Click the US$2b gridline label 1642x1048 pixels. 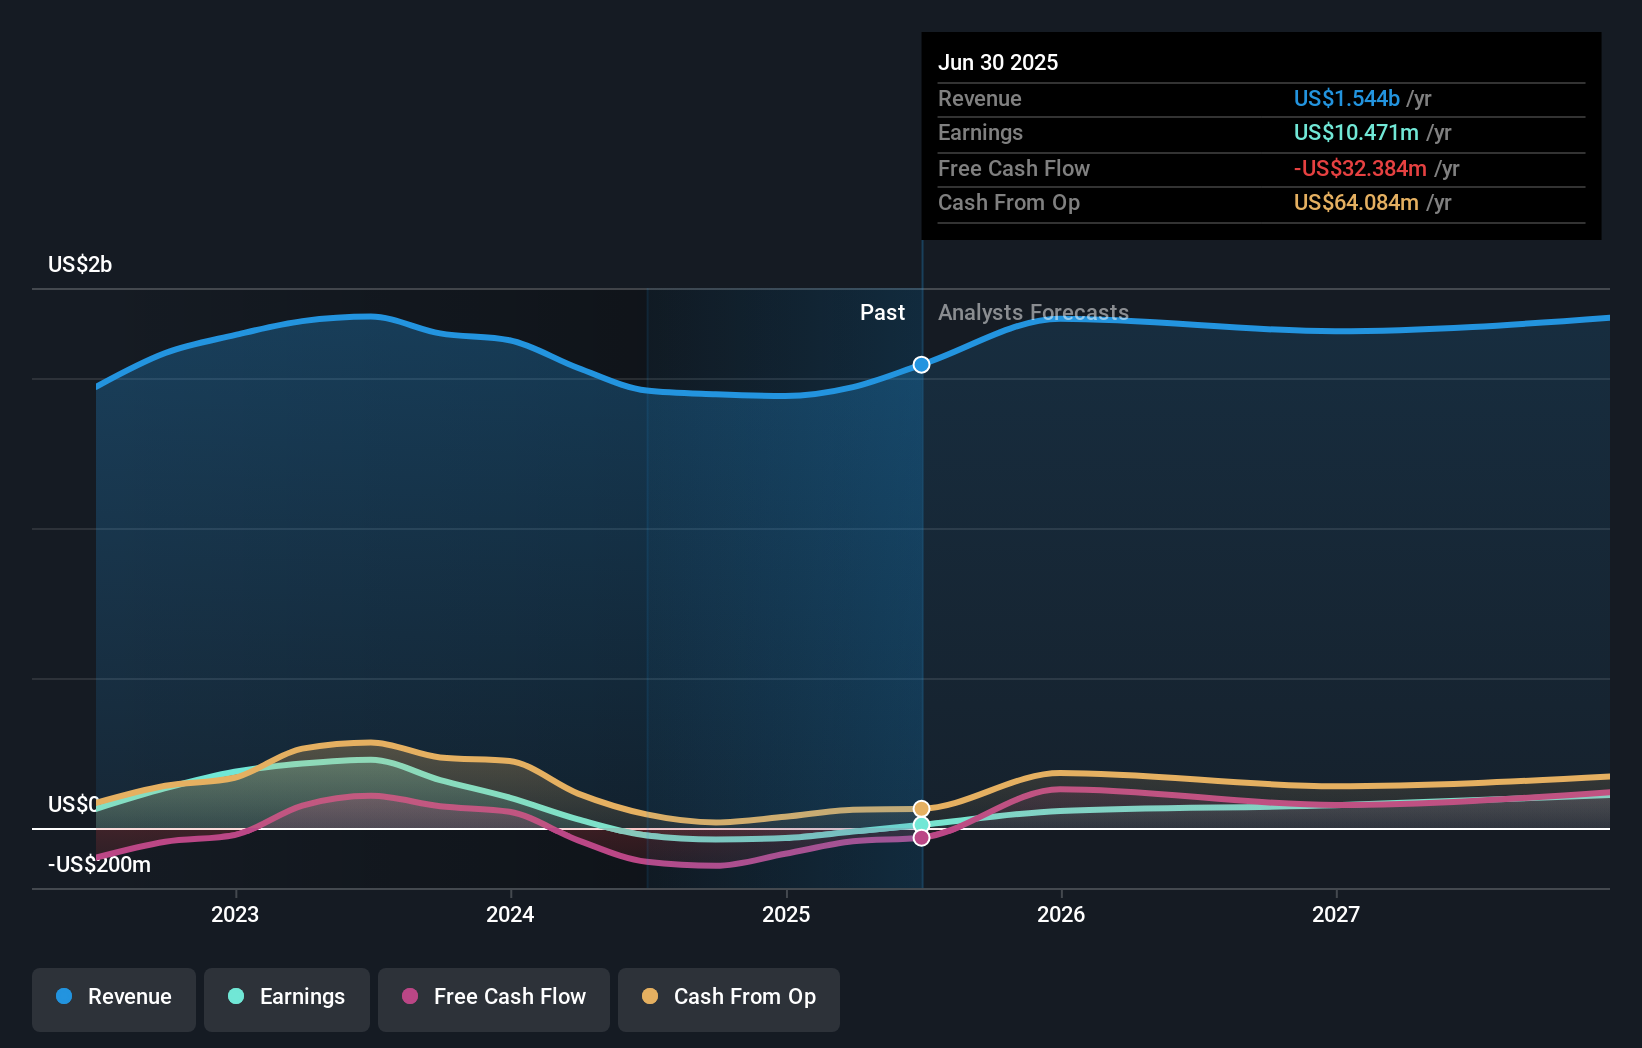[79, 264]
